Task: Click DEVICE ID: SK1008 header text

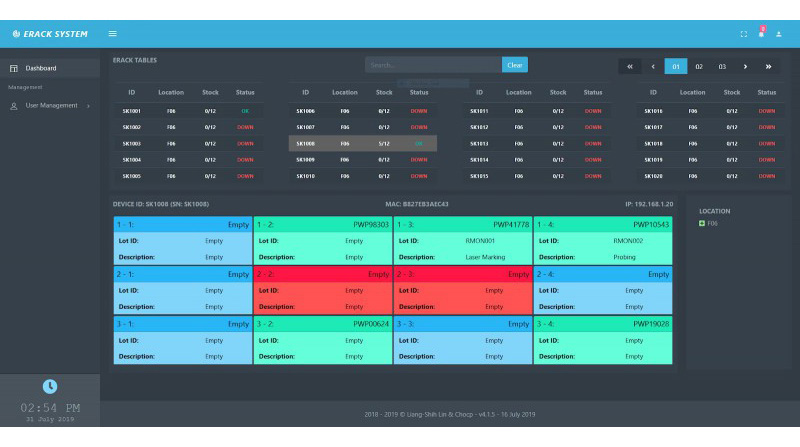Action: (161, 204)
